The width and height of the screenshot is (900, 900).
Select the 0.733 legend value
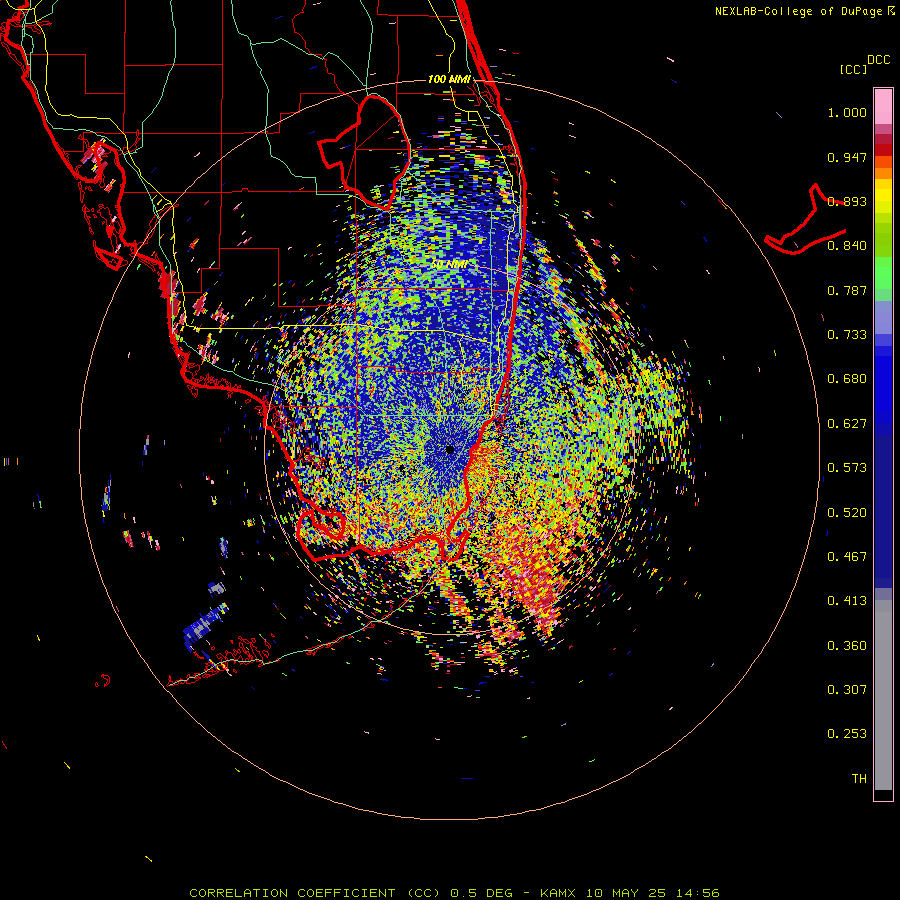coord(847,335)
